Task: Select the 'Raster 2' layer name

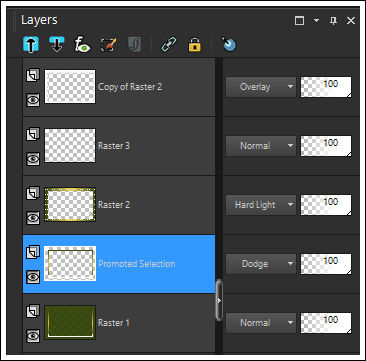Action: tap(114, 205)
